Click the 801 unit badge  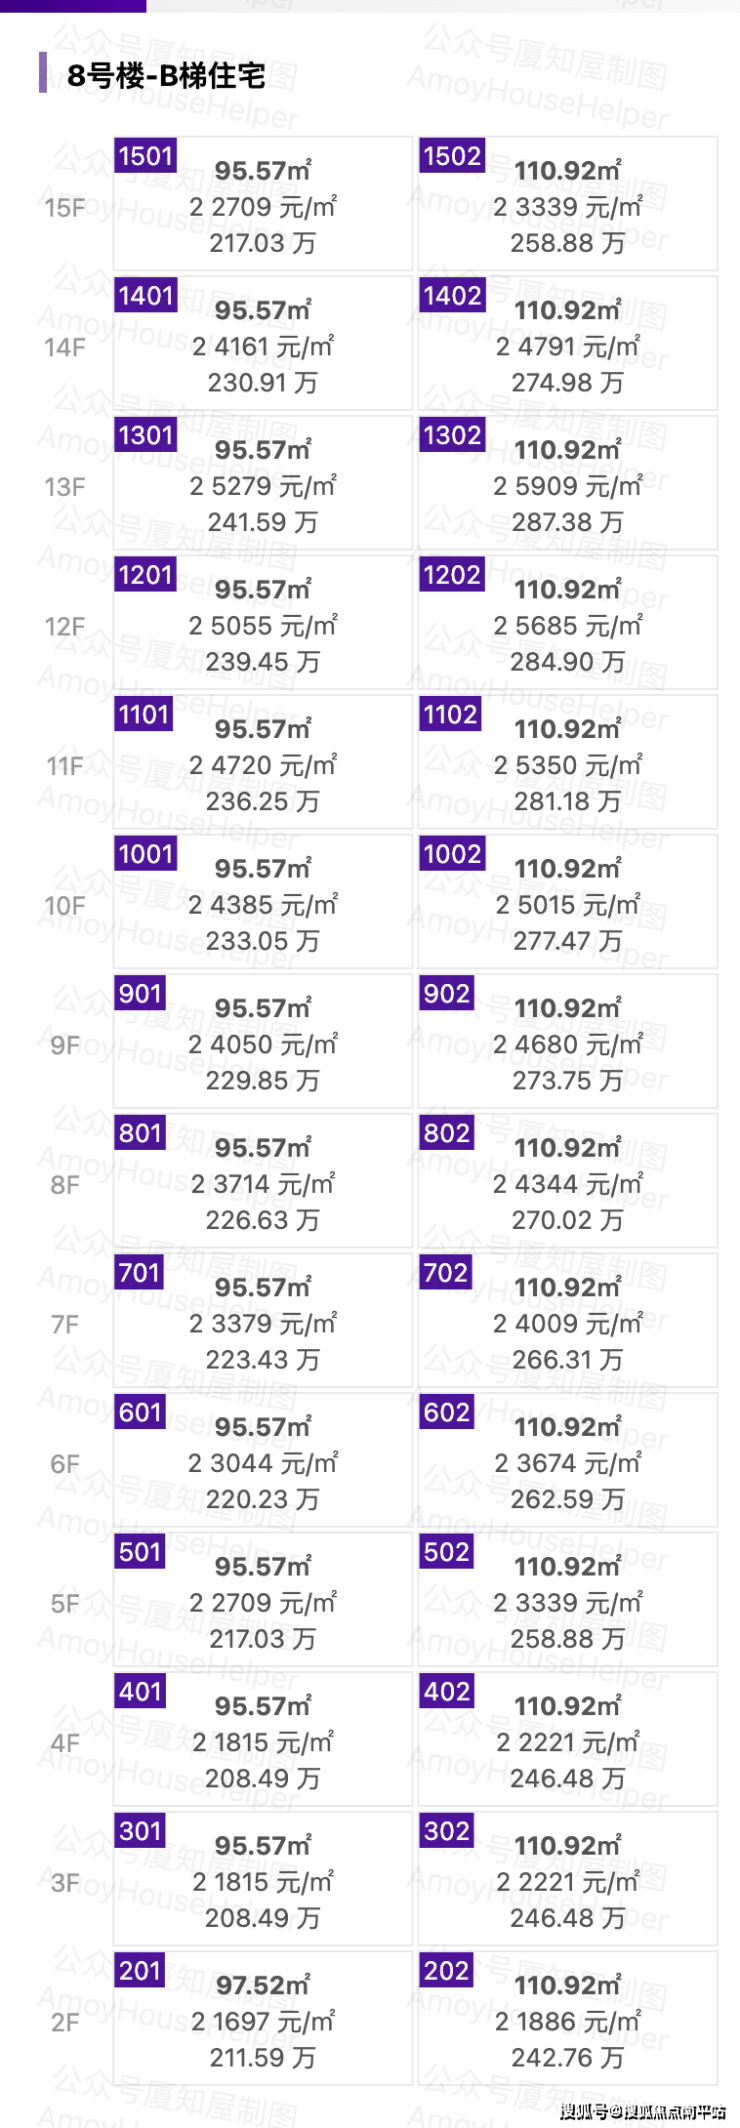(x=140, y=1133)
